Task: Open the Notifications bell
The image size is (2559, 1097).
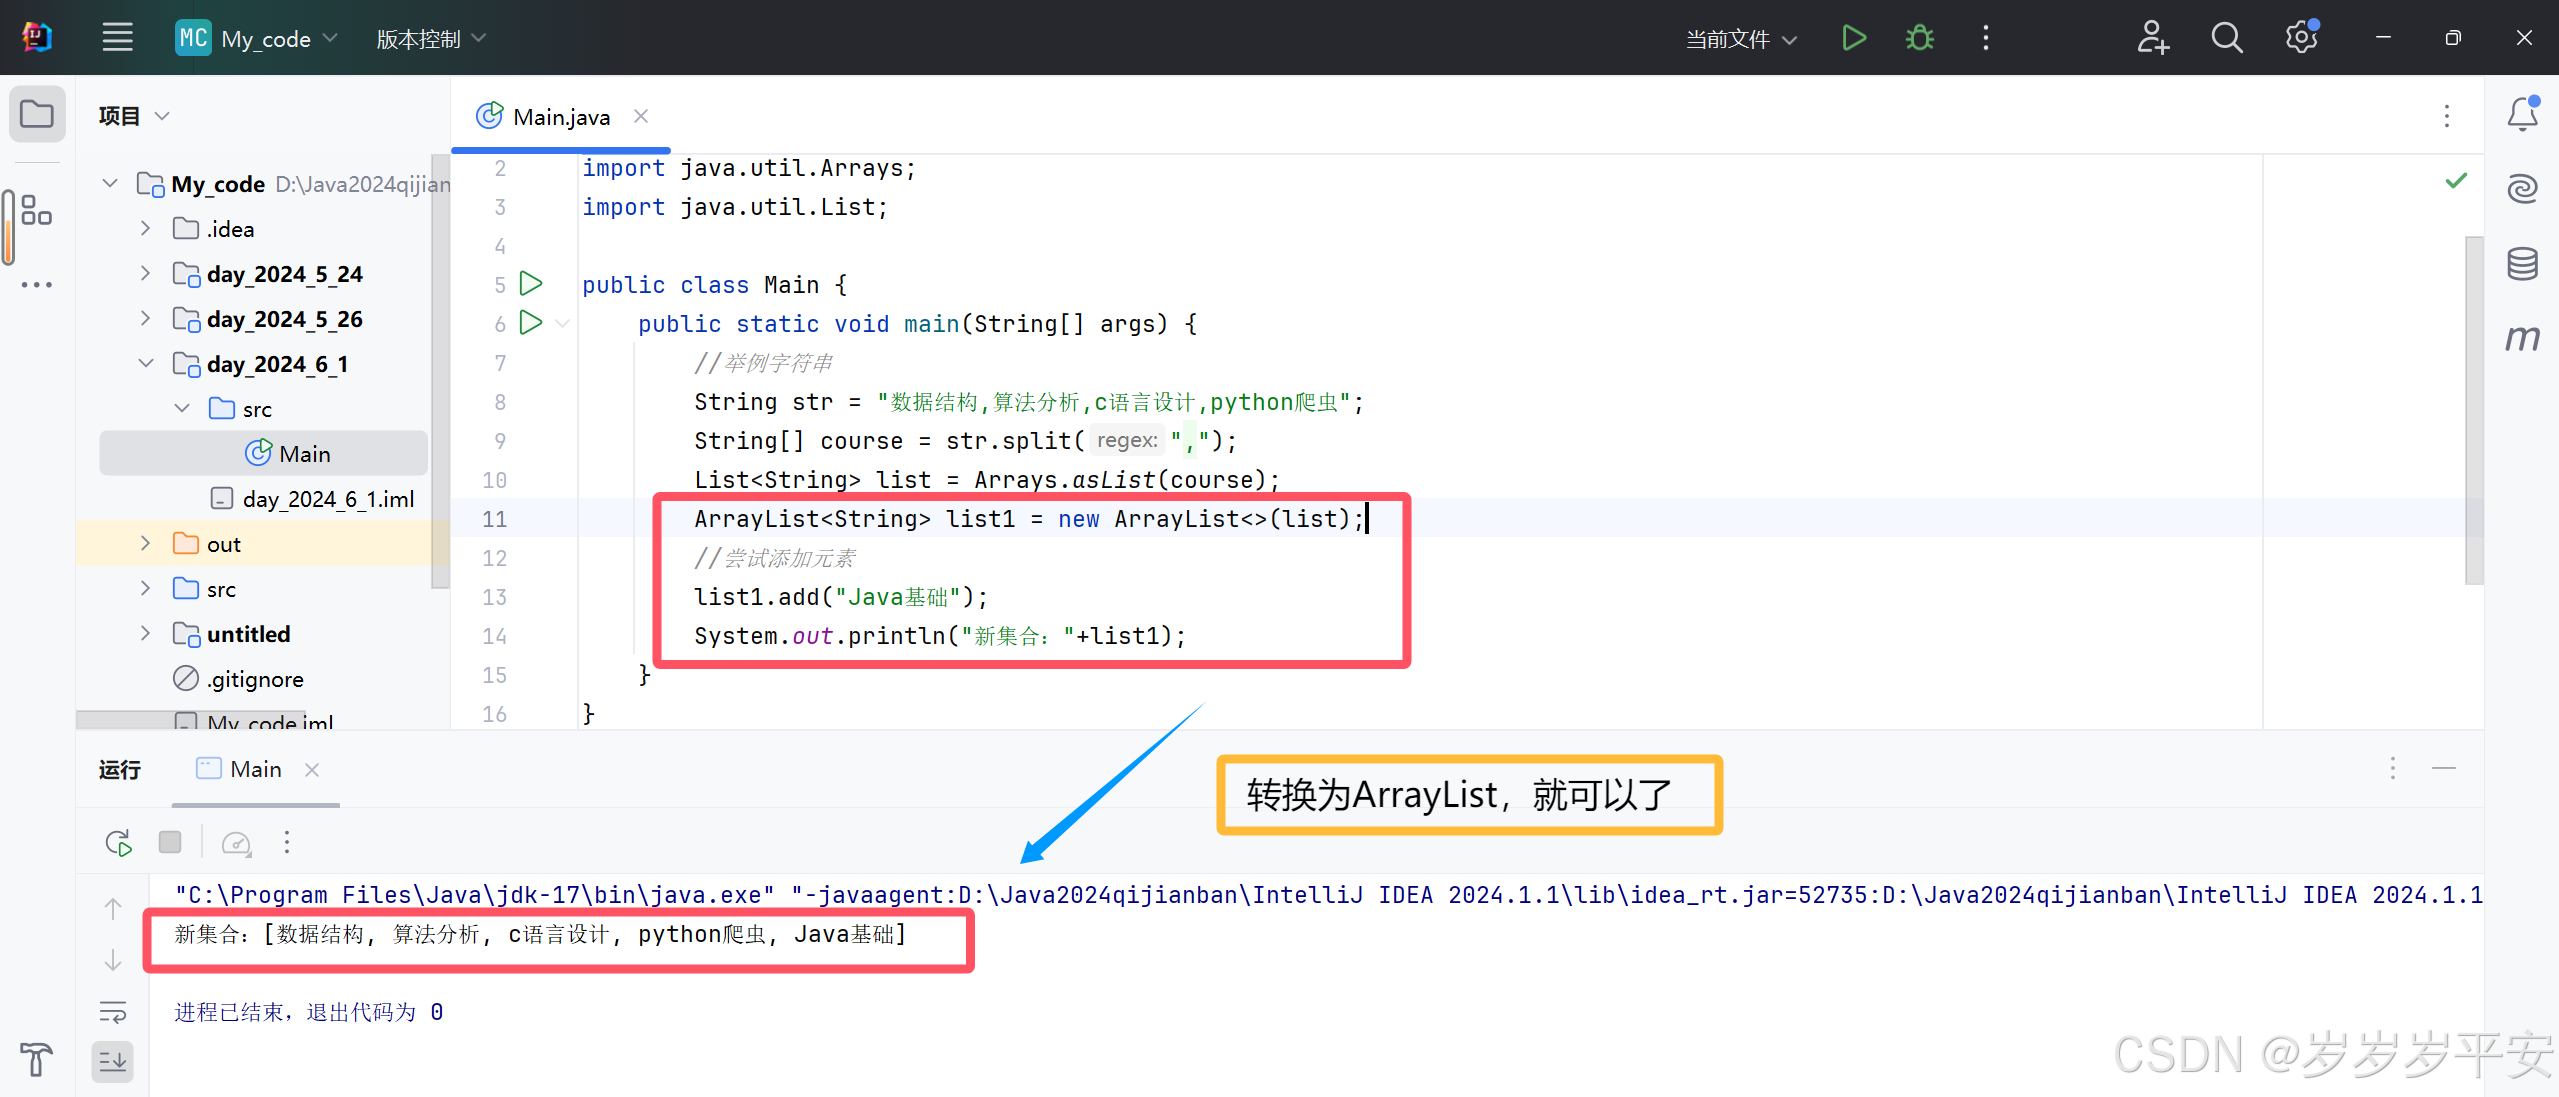Action: coord(2522,114)
